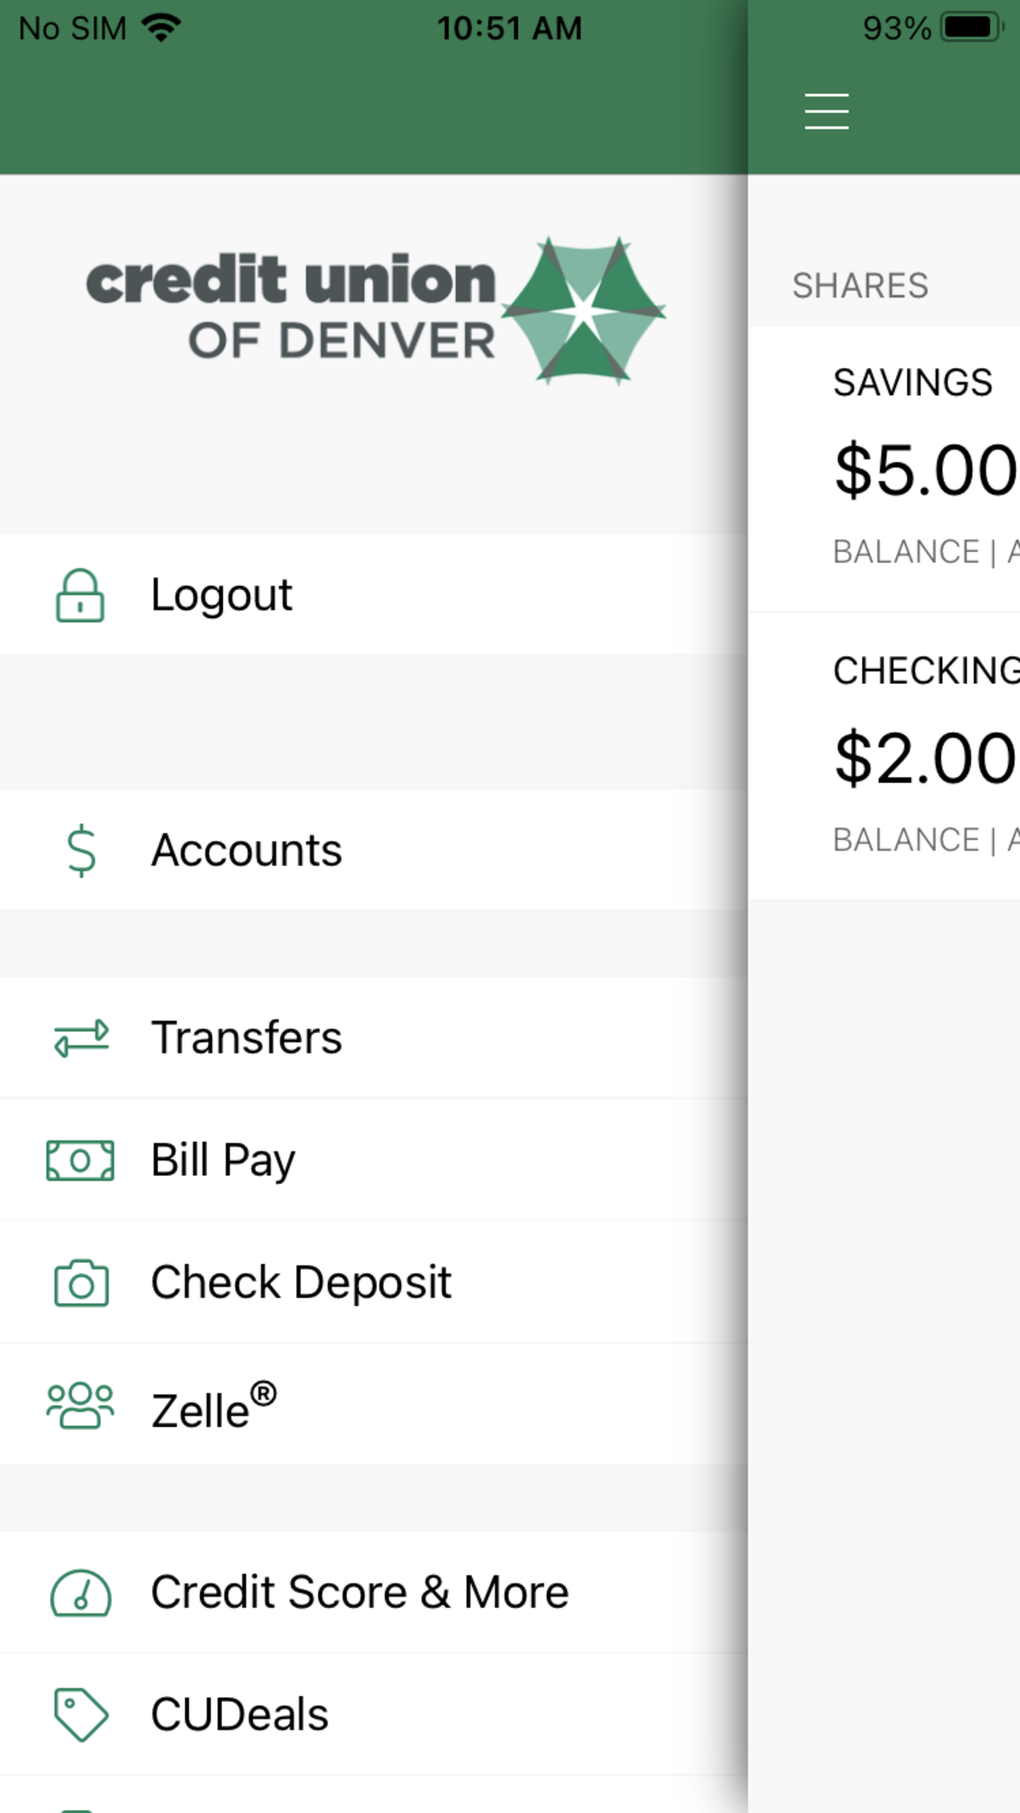
Task: Choose the Check Deposit menu entry
Action: 301,1283
